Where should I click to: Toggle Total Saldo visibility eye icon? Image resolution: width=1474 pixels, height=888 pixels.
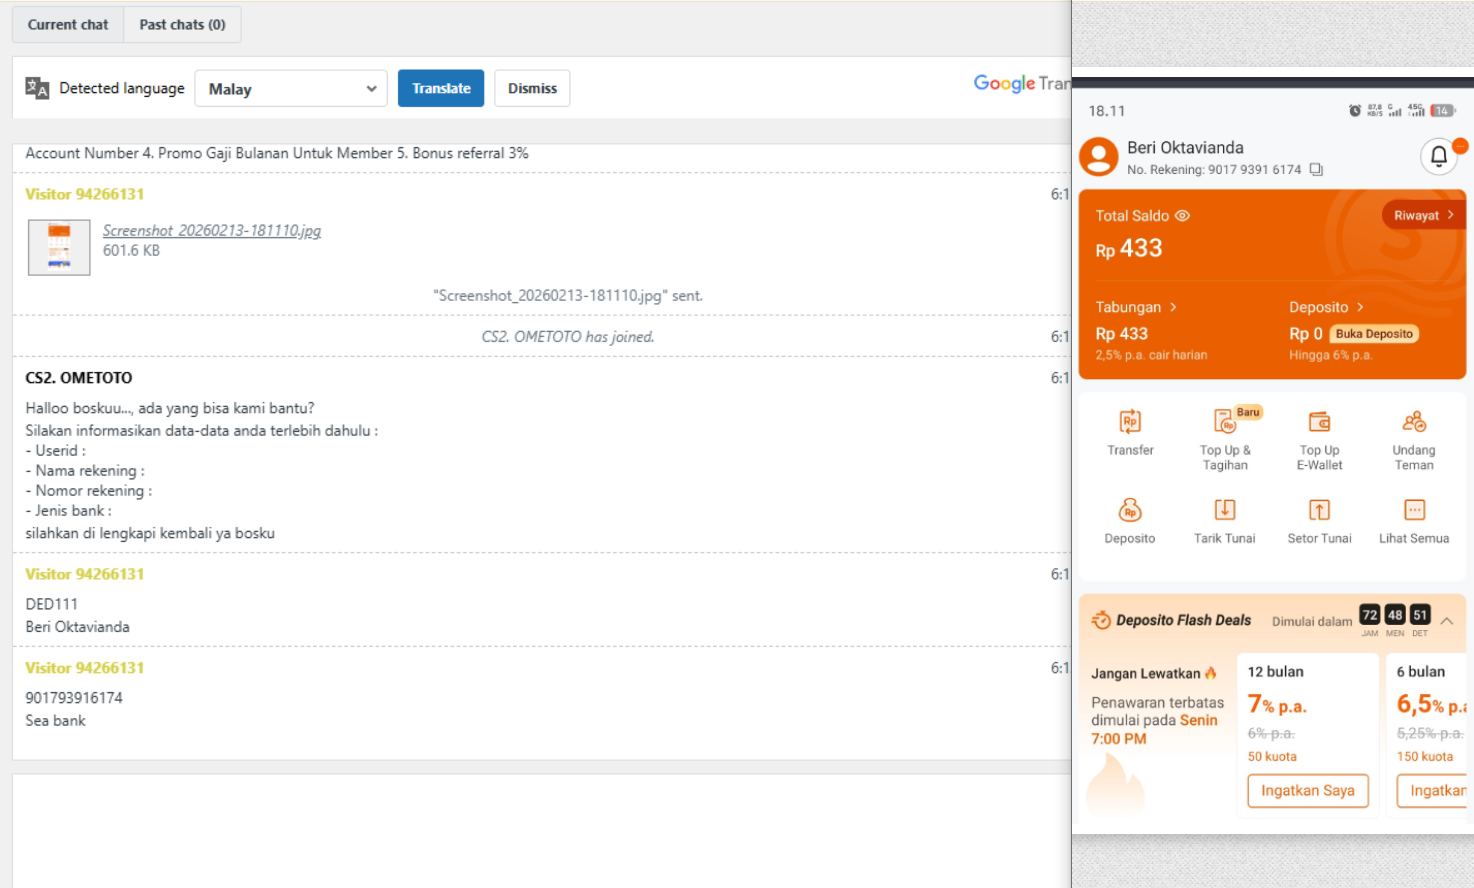tap(1182, 216)
